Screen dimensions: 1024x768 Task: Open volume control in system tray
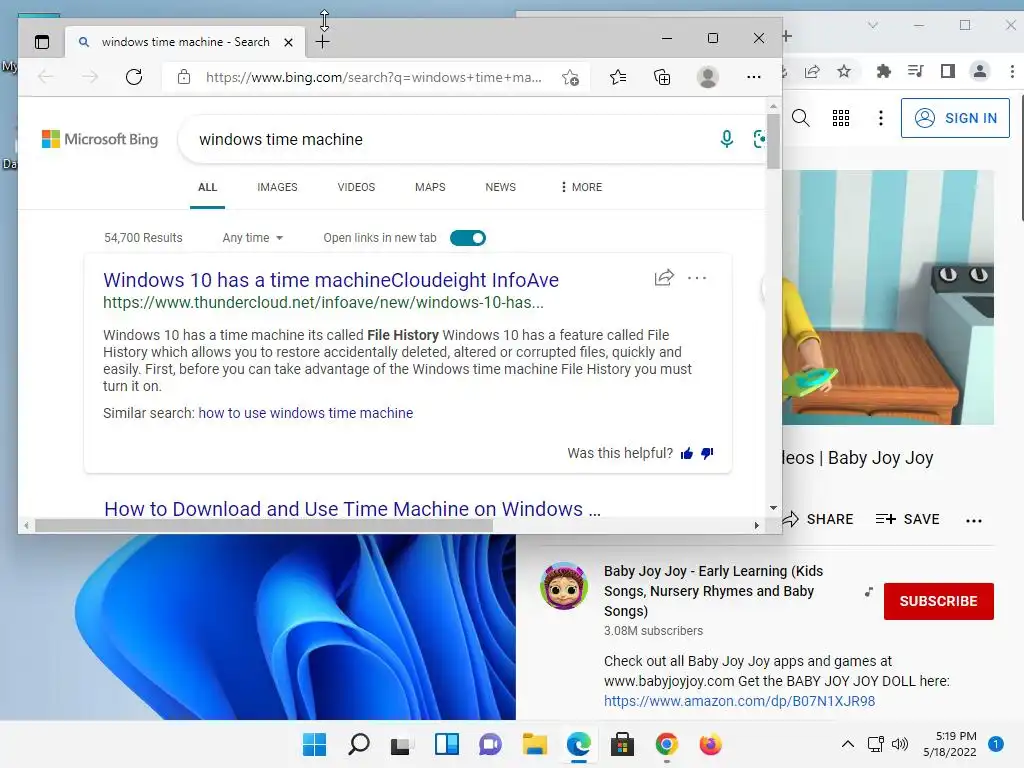[900, 744]
